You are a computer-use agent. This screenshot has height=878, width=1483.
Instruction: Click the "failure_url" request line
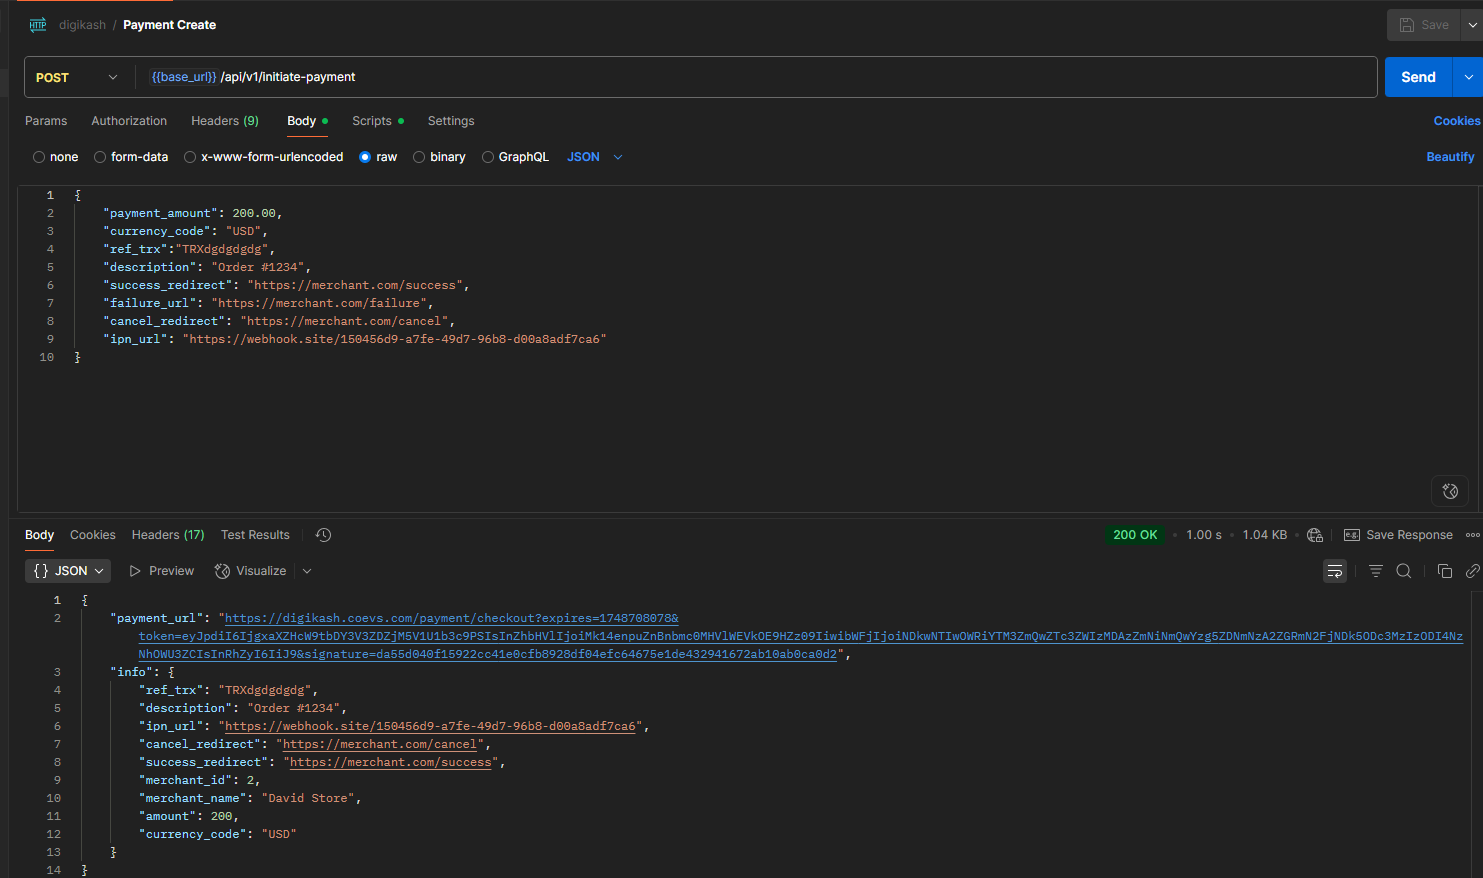click(x=269, y=303)
